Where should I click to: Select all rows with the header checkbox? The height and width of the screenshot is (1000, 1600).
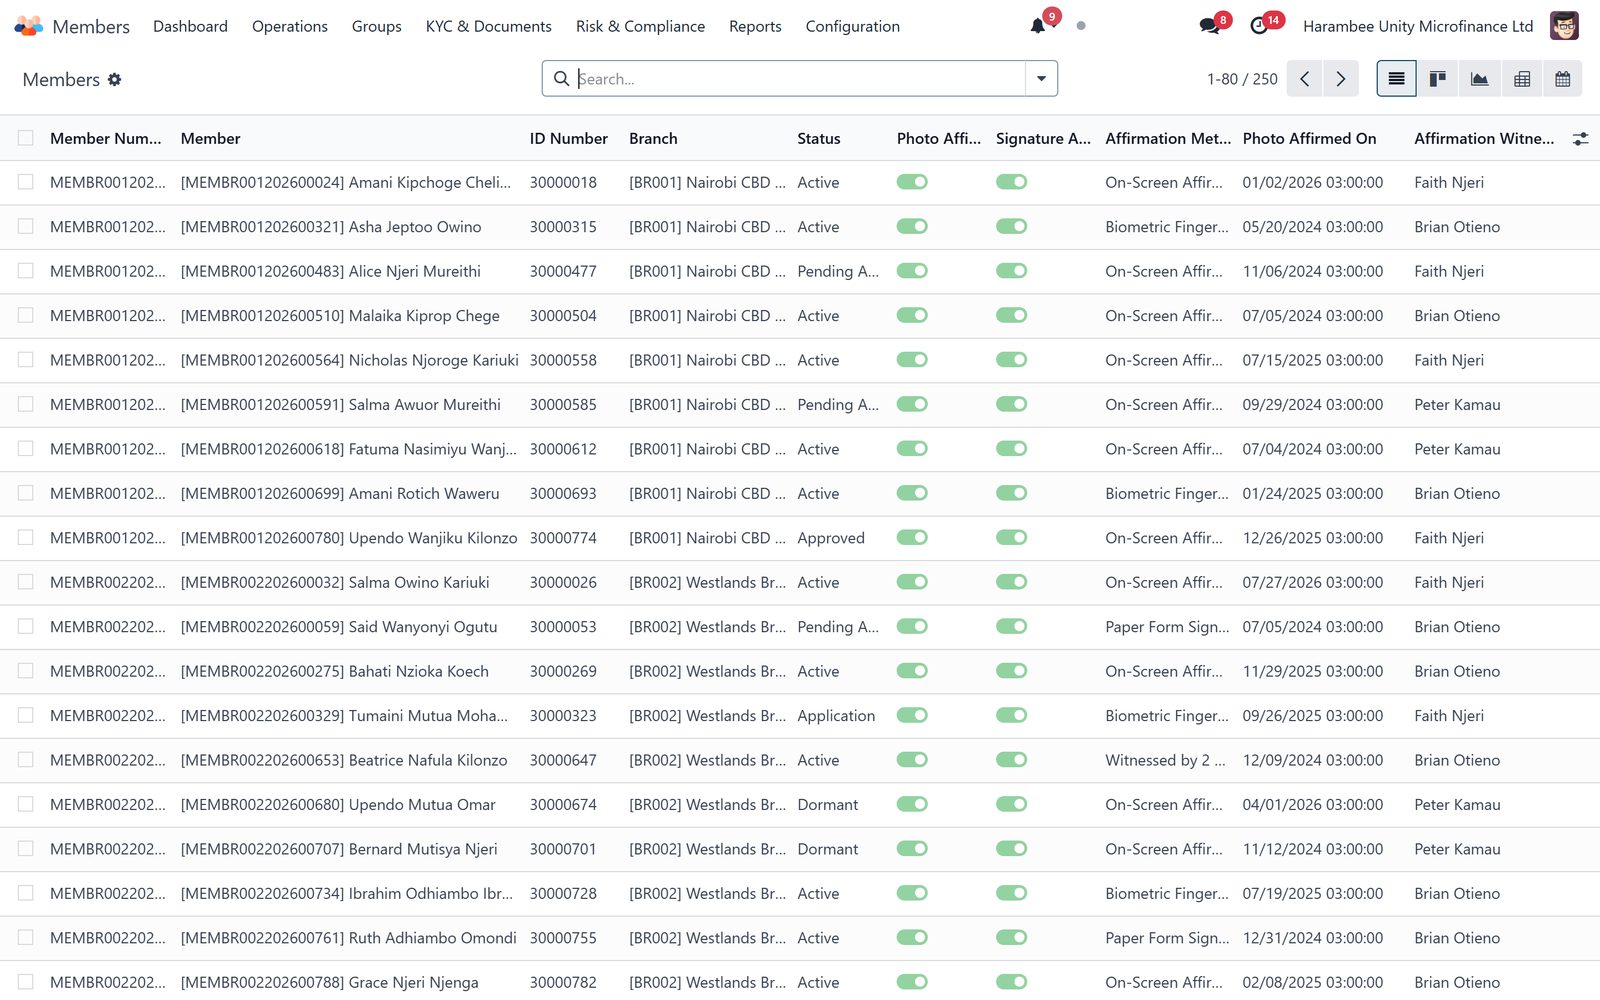(26, 138)
